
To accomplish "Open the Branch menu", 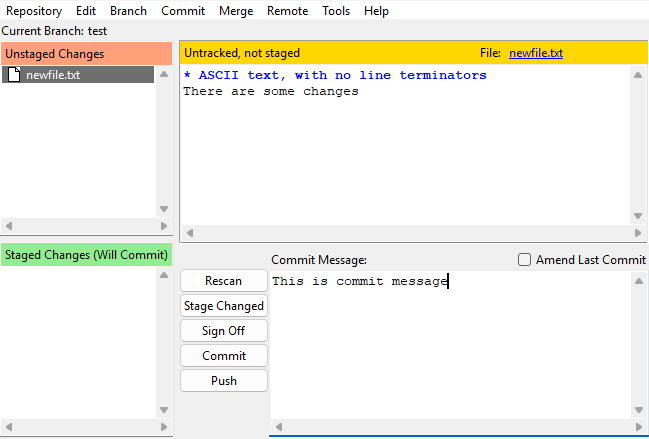I will (x=128, y=11).
